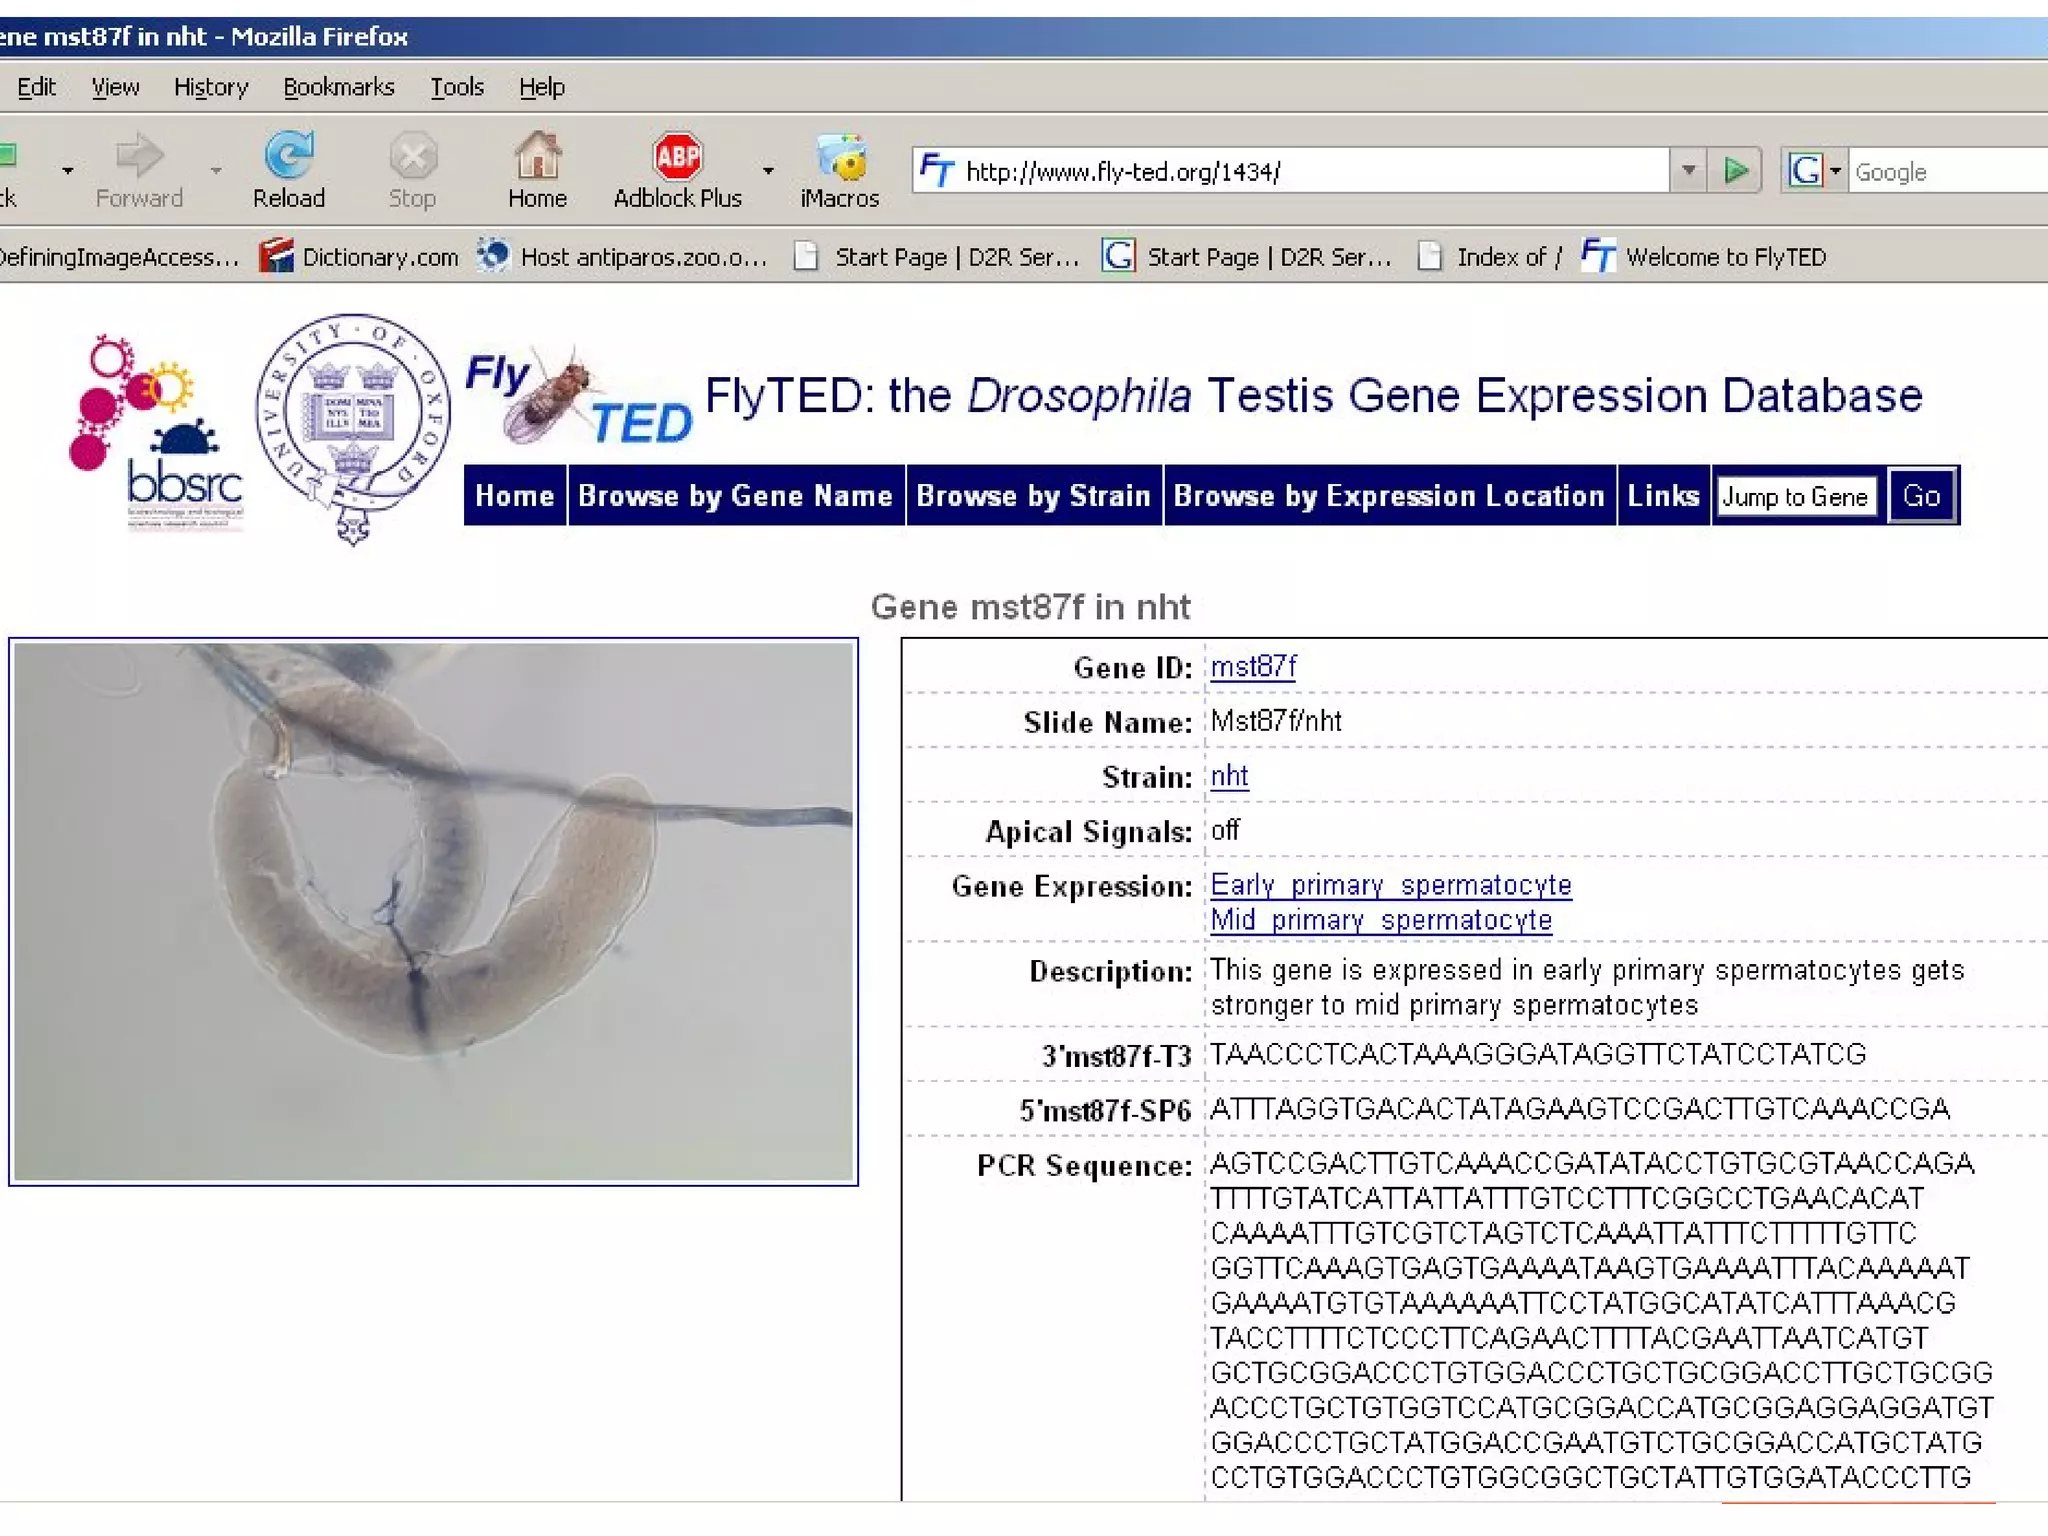
Task: Open the Bookmarks menu
Action: coord(338,87)
